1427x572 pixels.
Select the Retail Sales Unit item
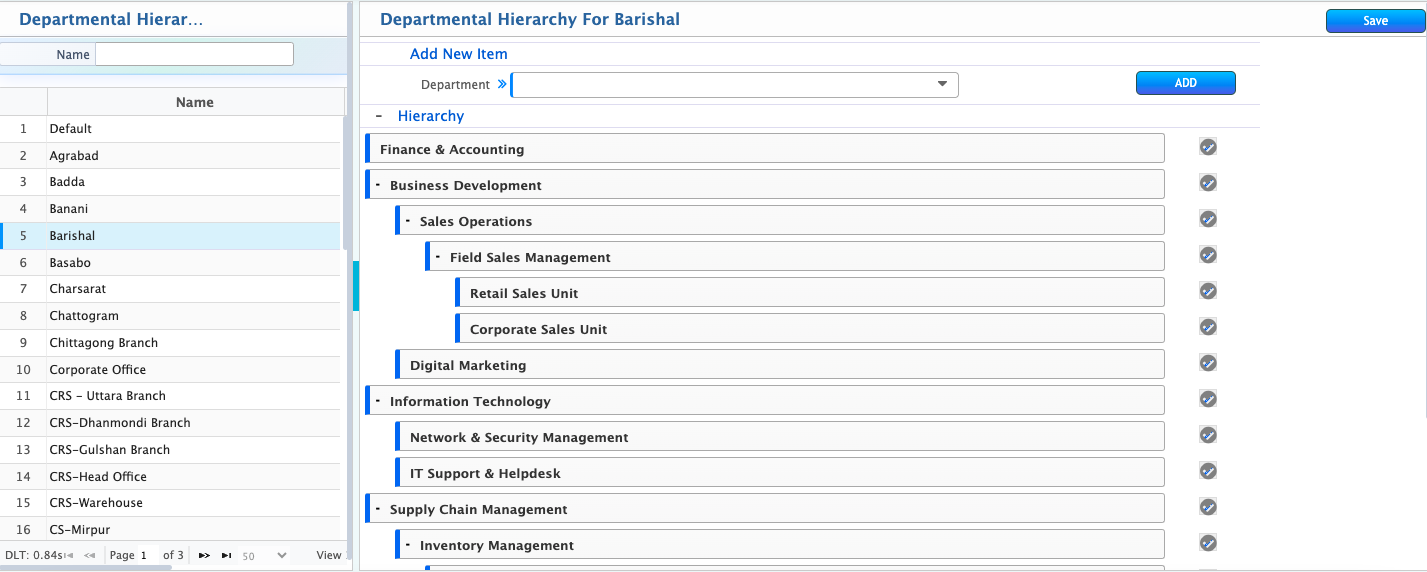pos(810,292)
